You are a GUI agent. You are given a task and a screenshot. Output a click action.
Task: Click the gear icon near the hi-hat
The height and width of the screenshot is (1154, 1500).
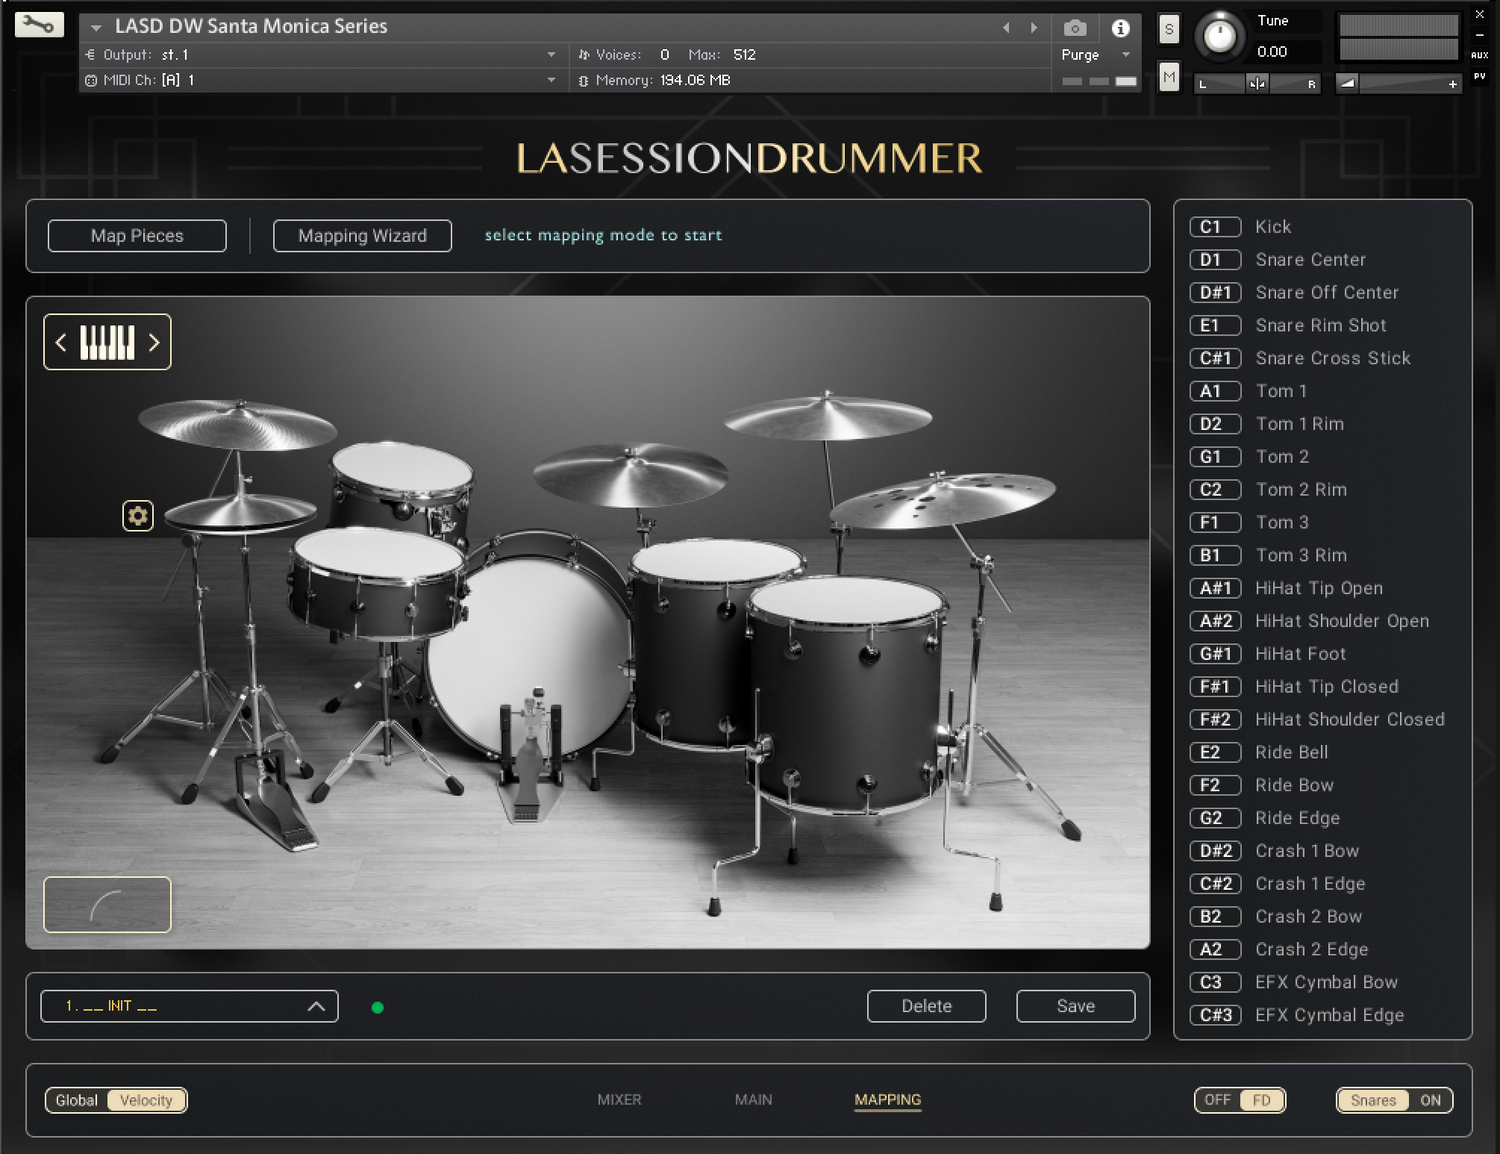coord(138,516)
